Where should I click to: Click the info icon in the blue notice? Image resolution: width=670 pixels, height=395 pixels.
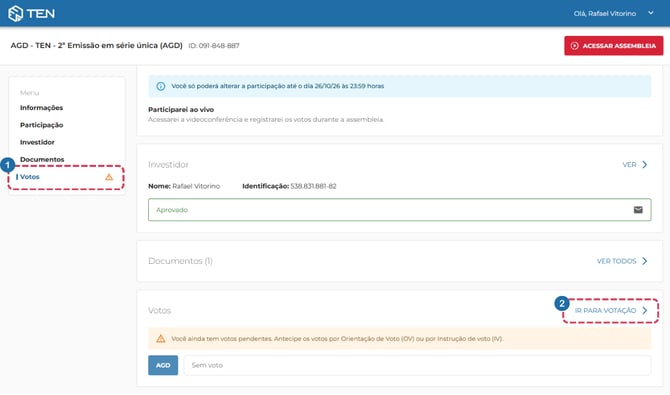pyautogui.click(x=161, y=86)
